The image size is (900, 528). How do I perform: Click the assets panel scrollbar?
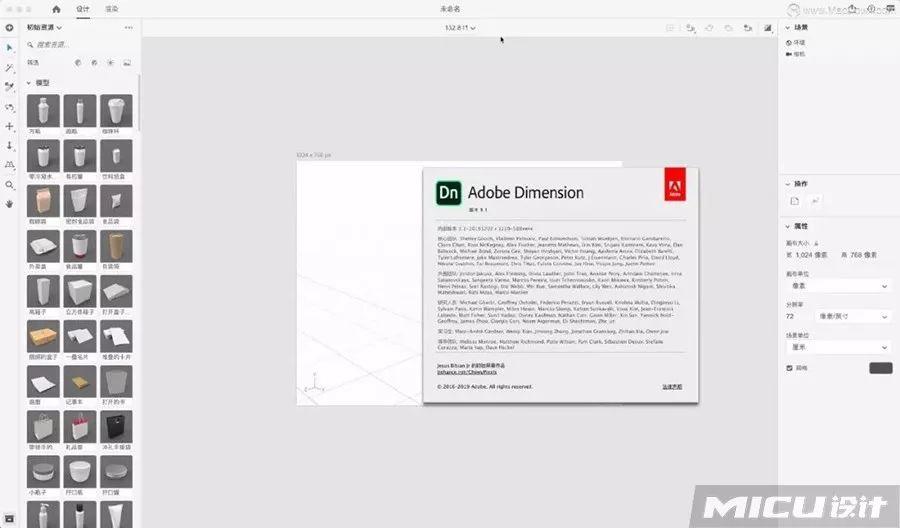click(139, 102)
